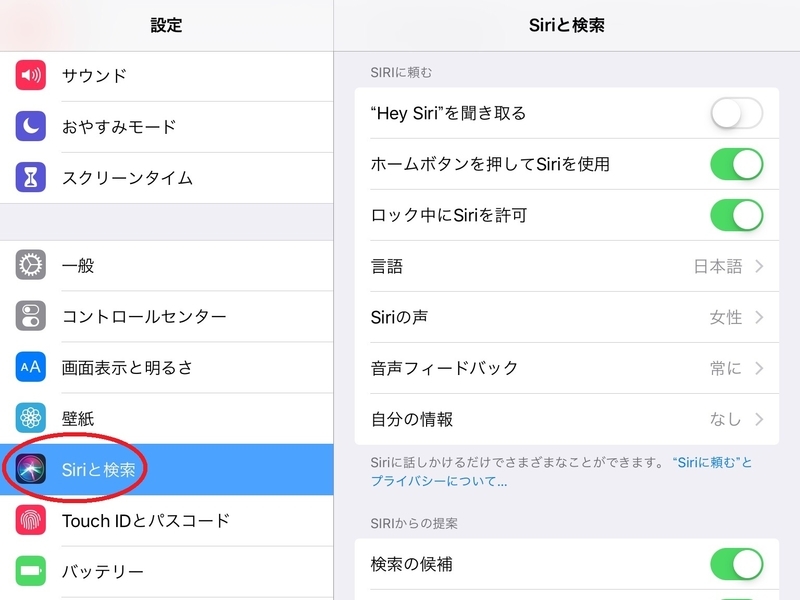Click the red サウンド speaker icon

[30, 75]
